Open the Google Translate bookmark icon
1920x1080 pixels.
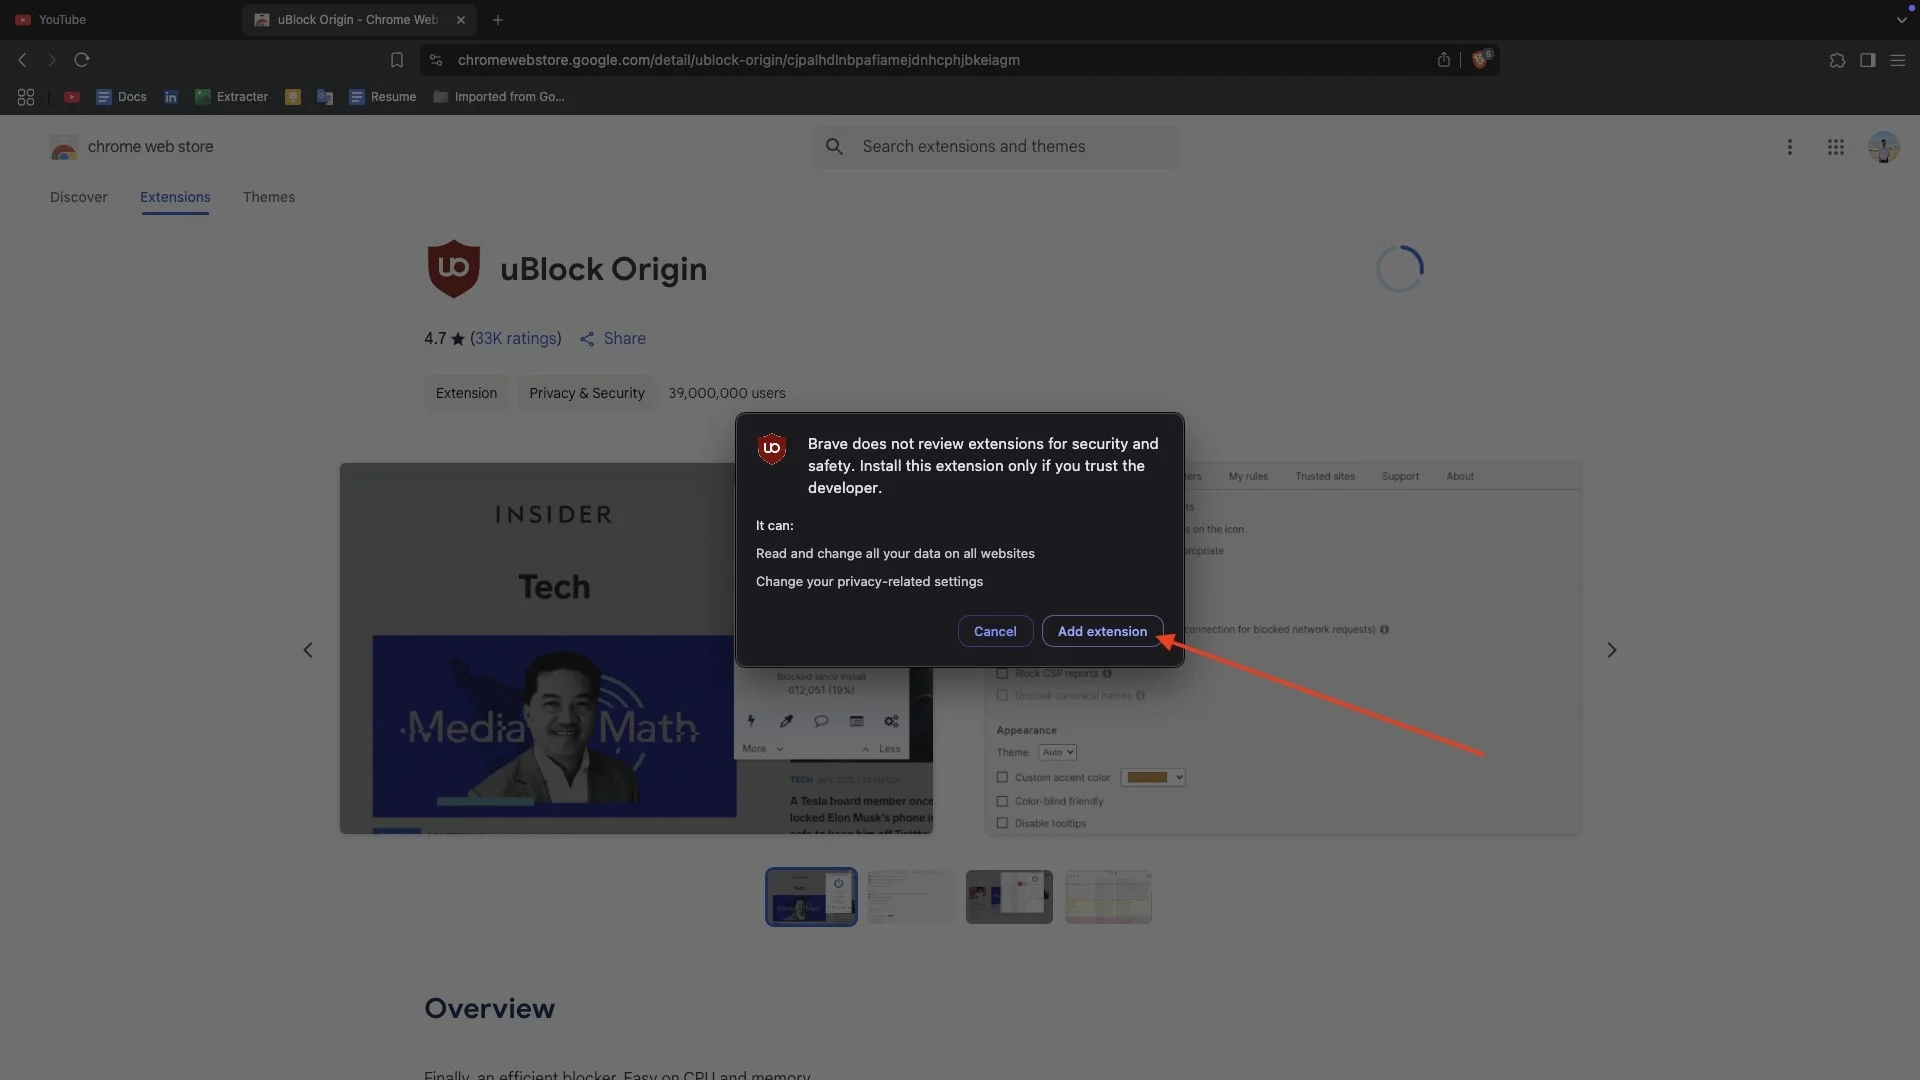pyautogui.click(x=325, y=97)
